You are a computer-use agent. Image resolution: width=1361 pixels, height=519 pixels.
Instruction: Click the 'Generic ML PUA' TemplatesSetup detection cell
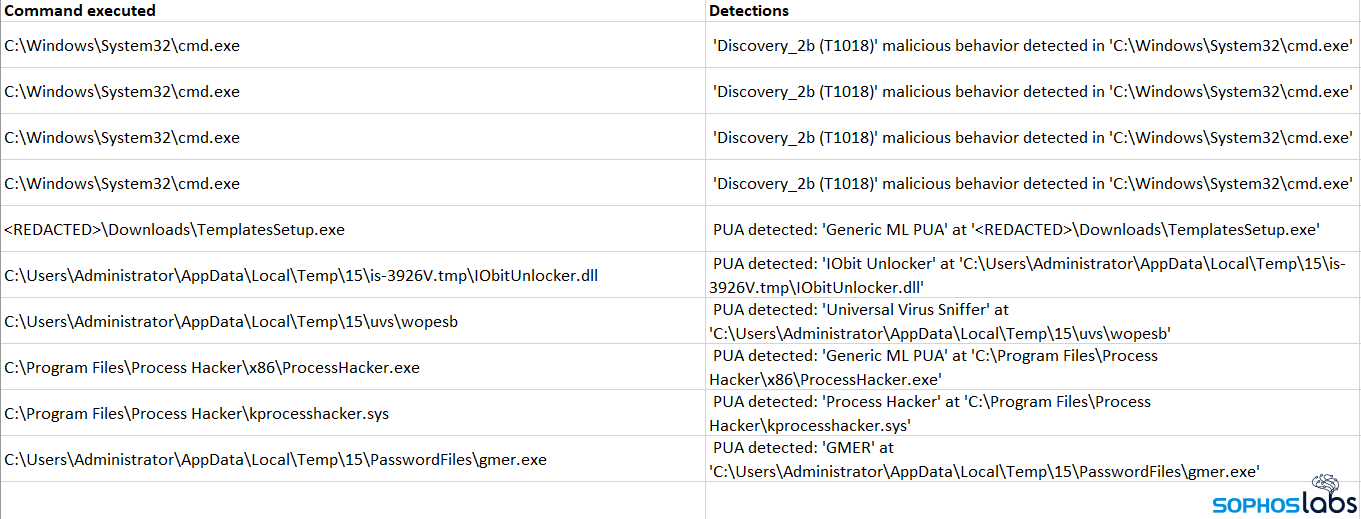(1016, 229)
